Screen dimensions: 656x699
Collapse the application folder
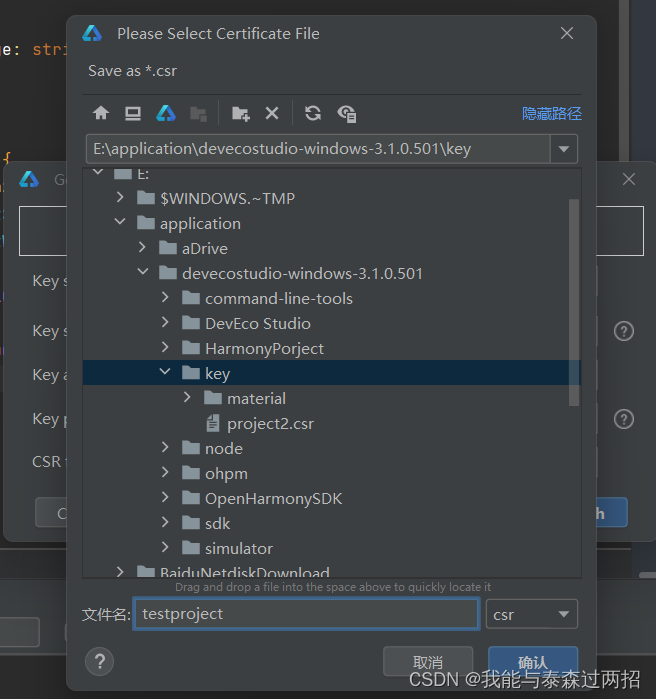point(120,222)
